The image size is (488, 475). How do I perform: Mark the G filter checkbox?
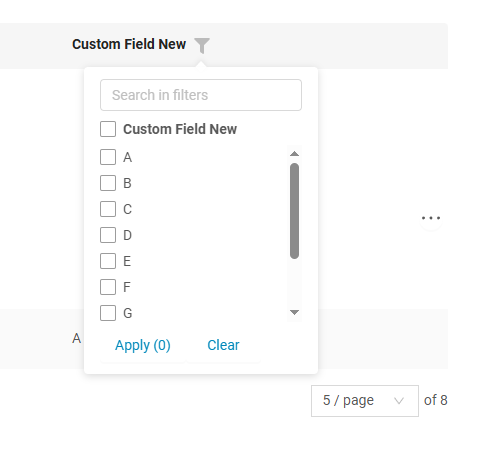(108, 313)
